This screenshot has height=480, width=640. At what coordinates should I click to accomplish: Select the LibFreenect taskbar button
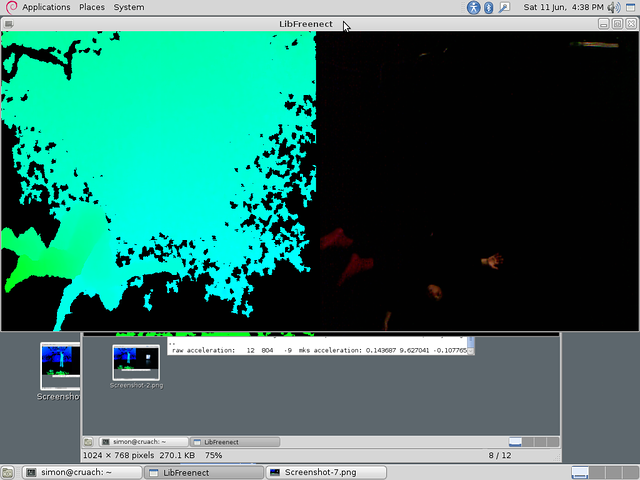(x=204, y=472)
